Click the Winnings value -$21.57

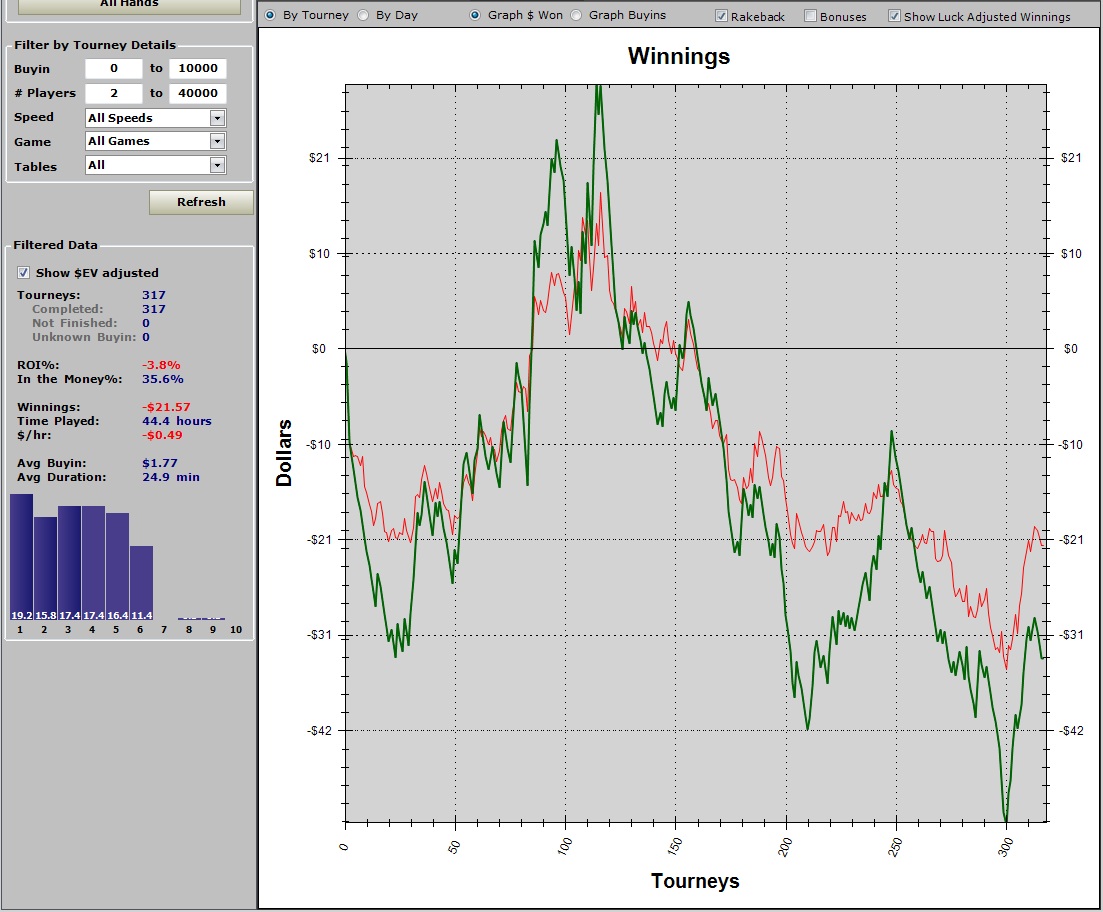pos(166,407)
